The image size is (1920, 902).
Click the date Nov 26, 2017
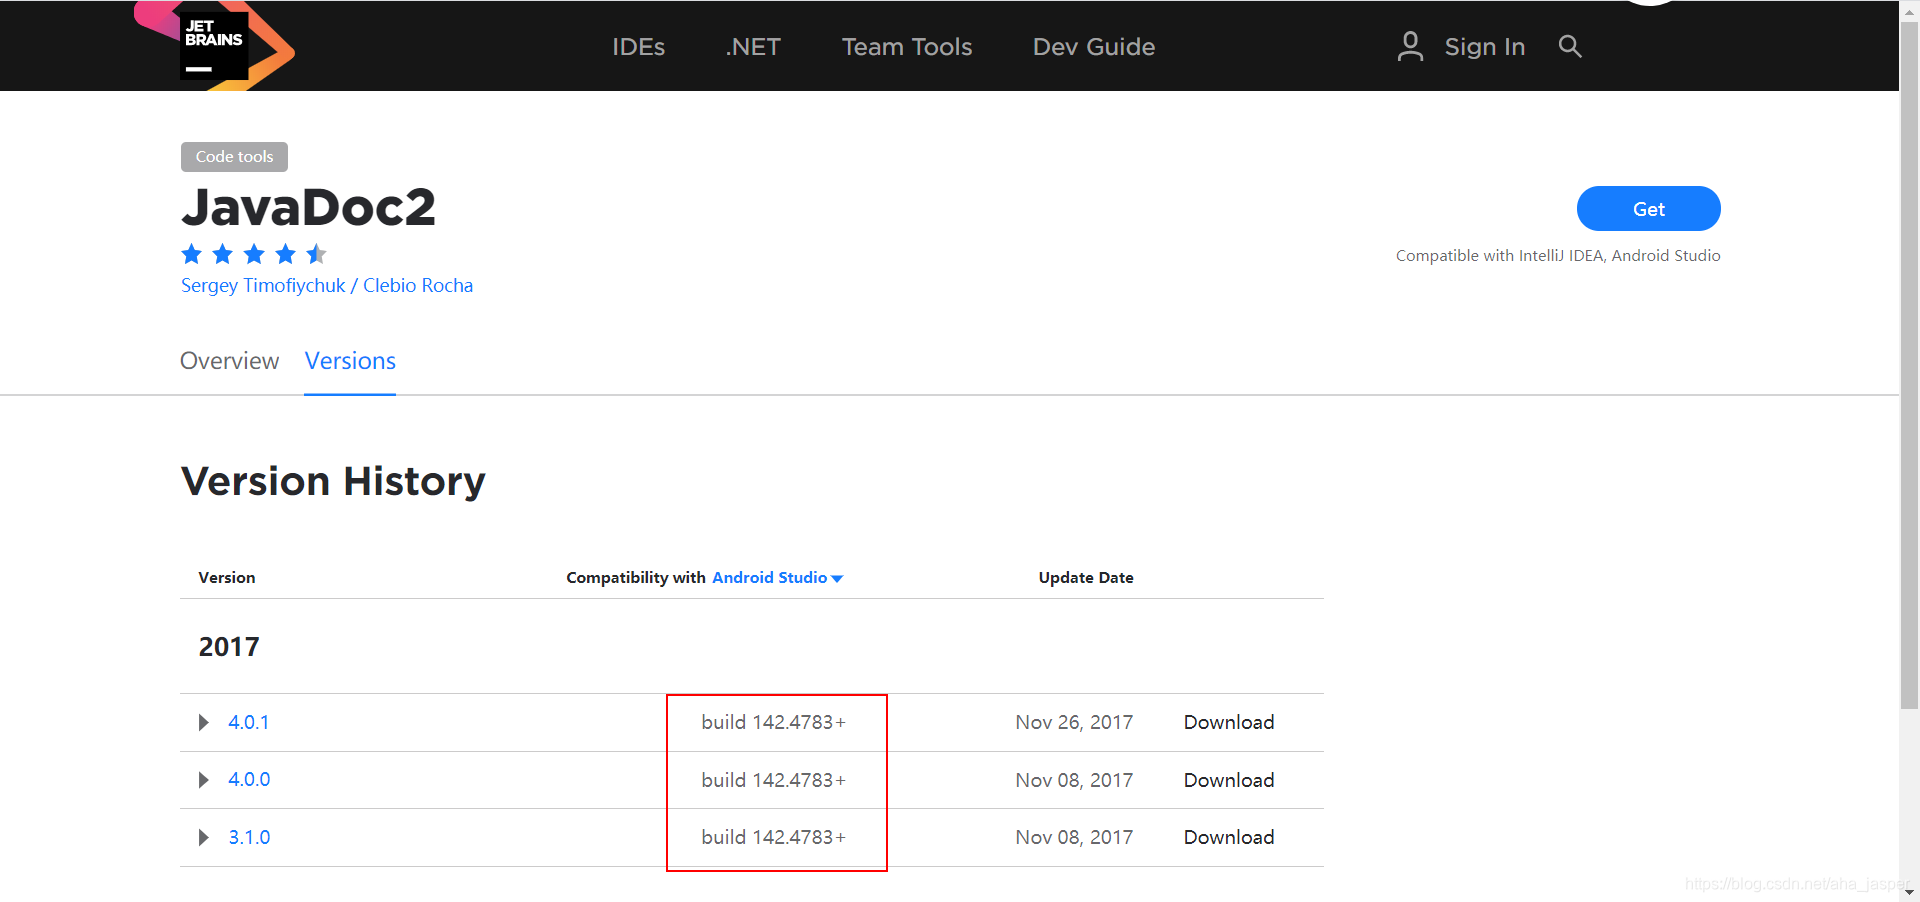pyautogui.click(x=1074, y=723)
